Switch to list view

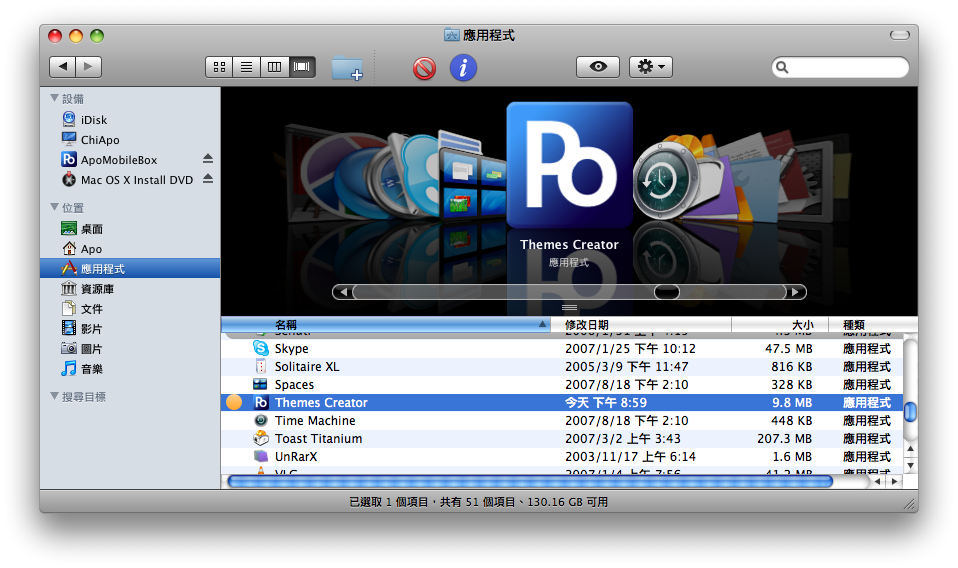click(246, 67)
